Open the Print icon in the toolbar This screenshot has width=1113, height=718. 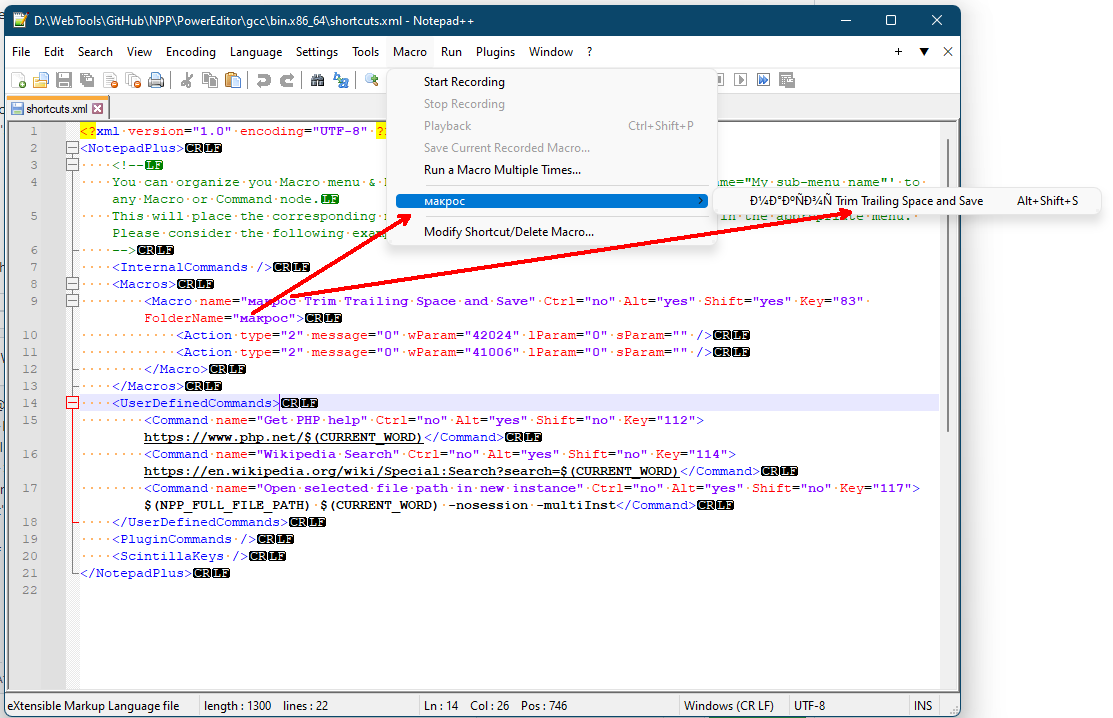click(154, 80)
